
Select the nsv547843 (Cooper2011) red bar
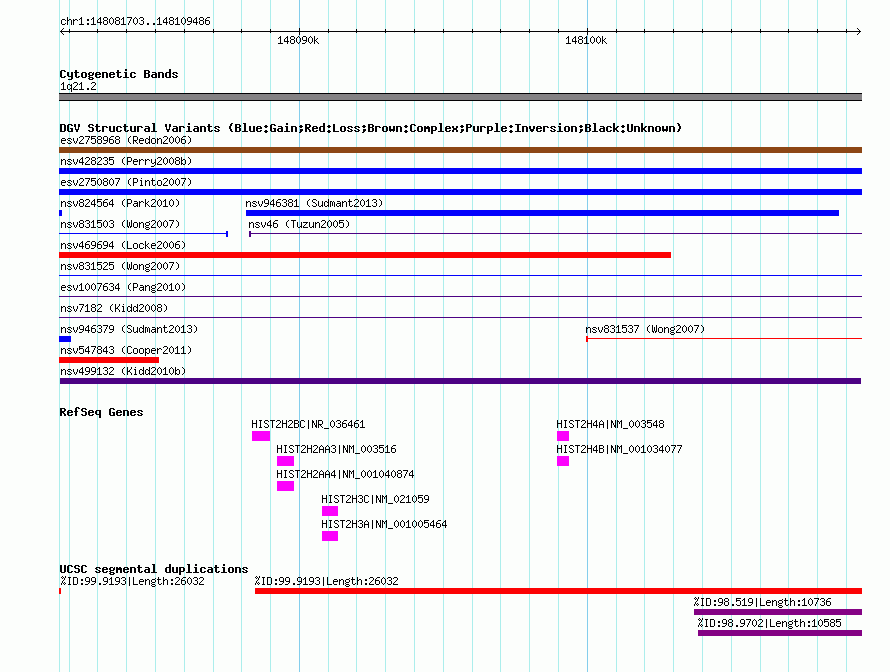point(109,360)
